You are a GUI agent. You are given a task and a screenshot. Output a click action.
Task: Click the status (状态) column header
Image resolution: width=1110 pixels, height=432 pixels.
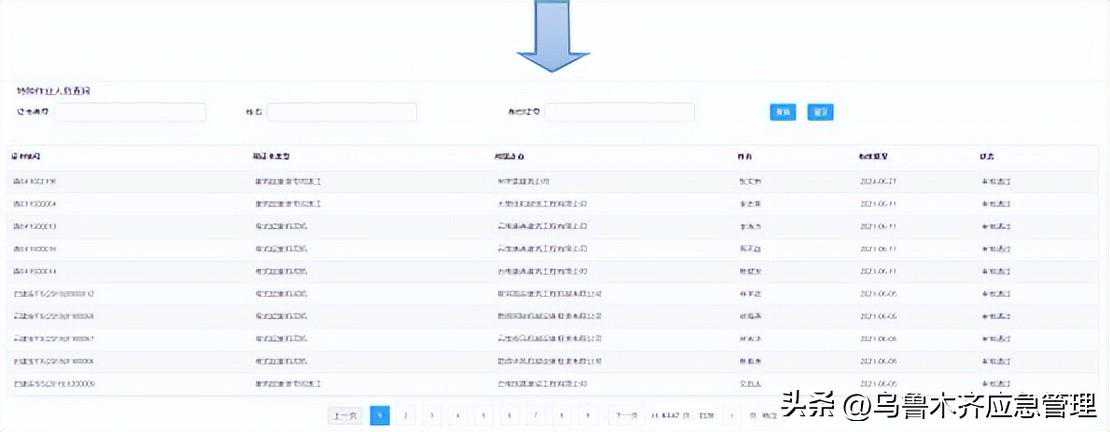988,157
